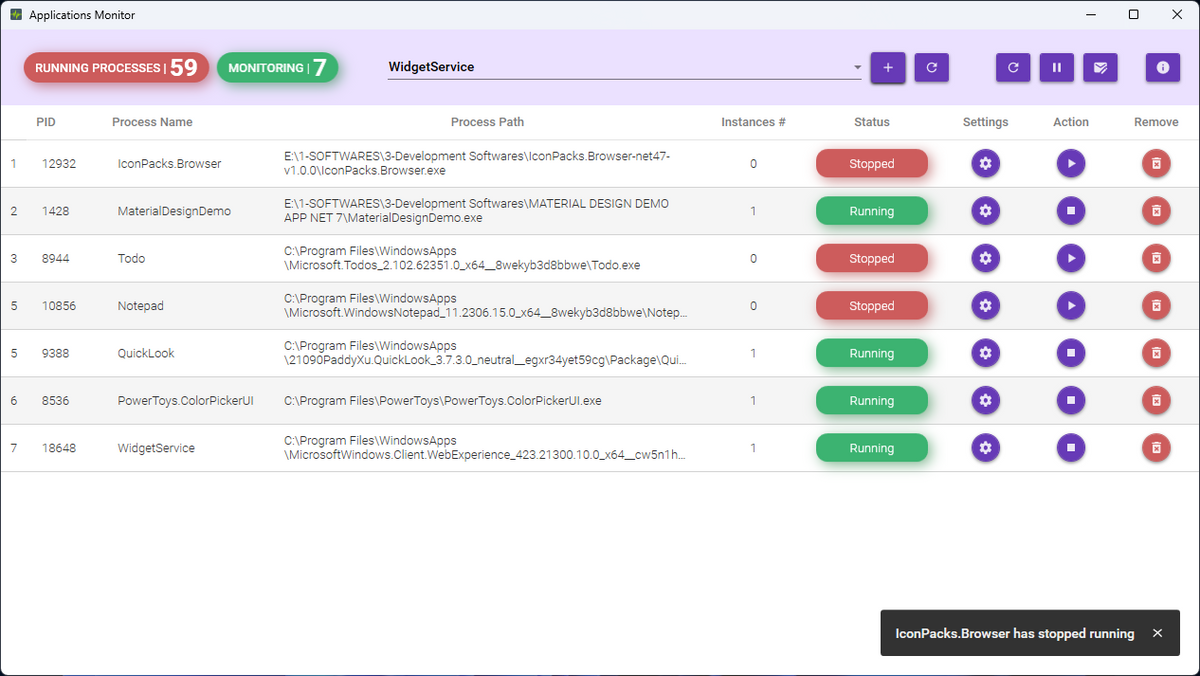The height and width of the screenshot is (676, 1200).
Task: Expand the WidgetService process dropdown arrow
Action: [x=857, y=68]
